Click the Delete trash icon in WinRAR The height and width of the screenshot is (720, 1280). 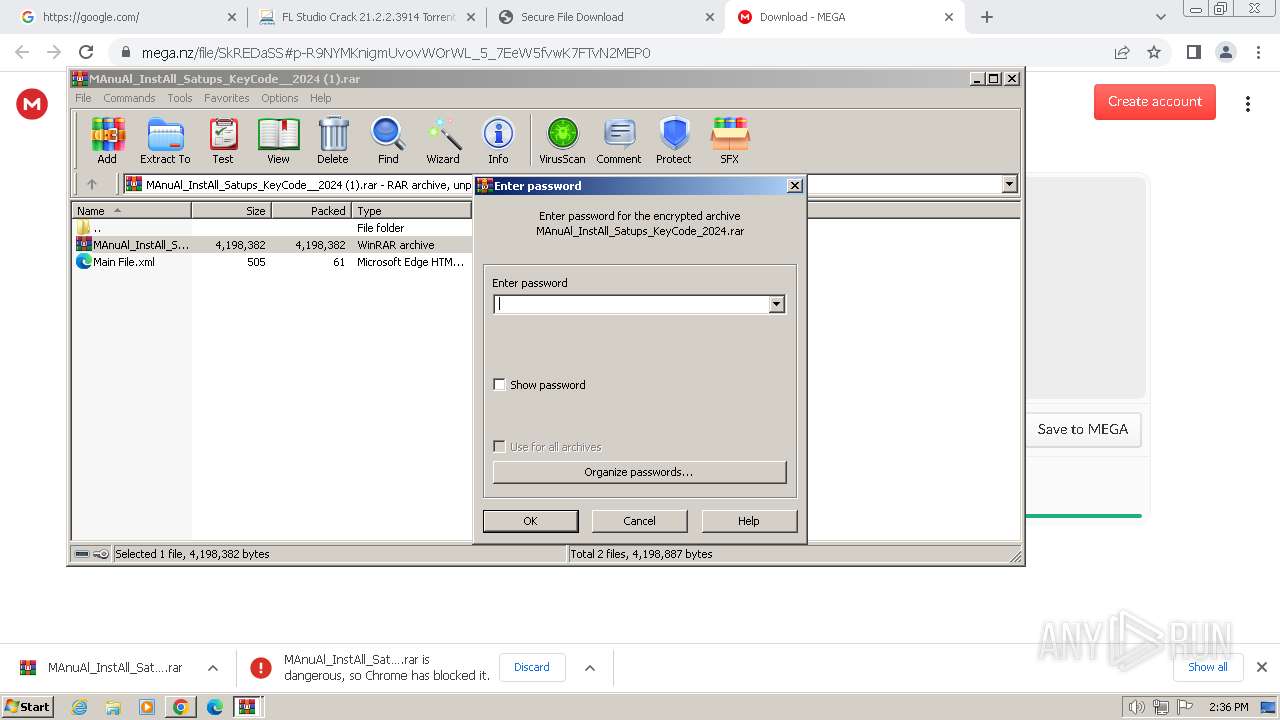coord(333,140)
